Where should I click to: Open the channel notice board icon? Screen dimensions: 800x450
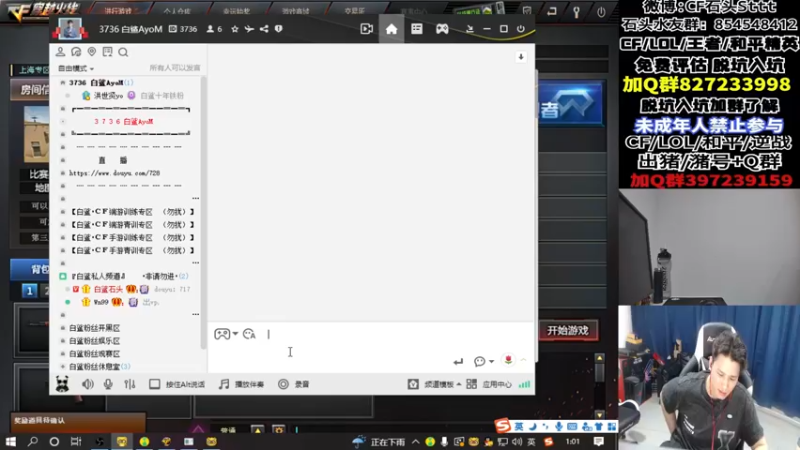[107, 52]
